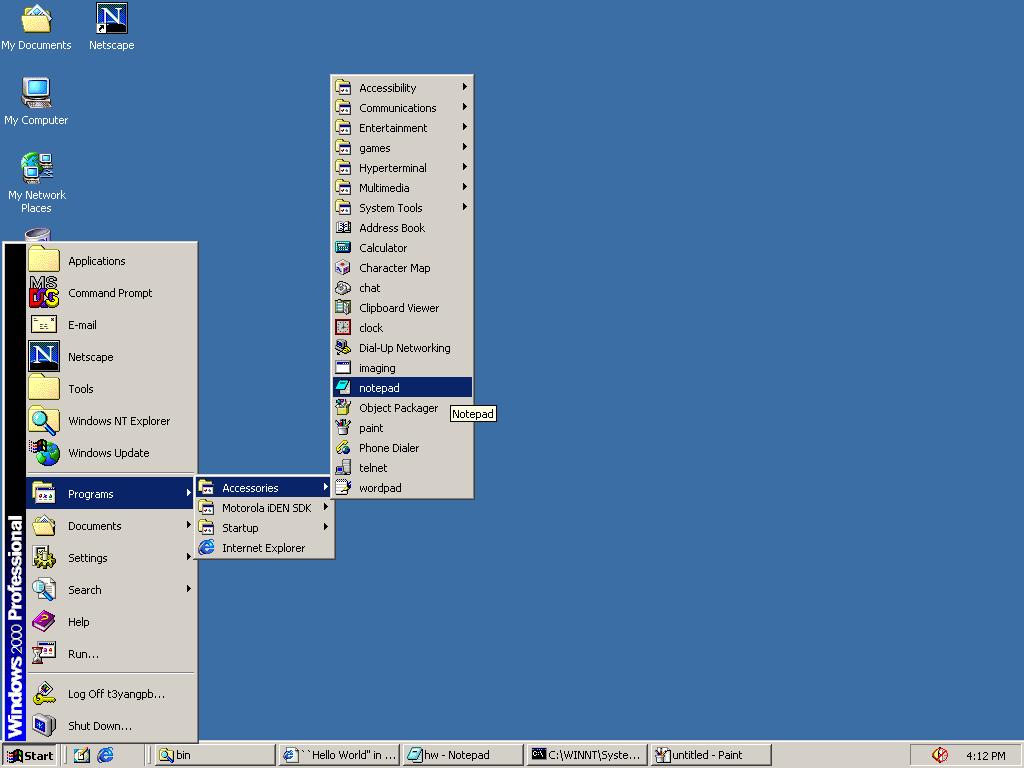Expand the Multimedia submenu arrow

(x=464, y=187)
